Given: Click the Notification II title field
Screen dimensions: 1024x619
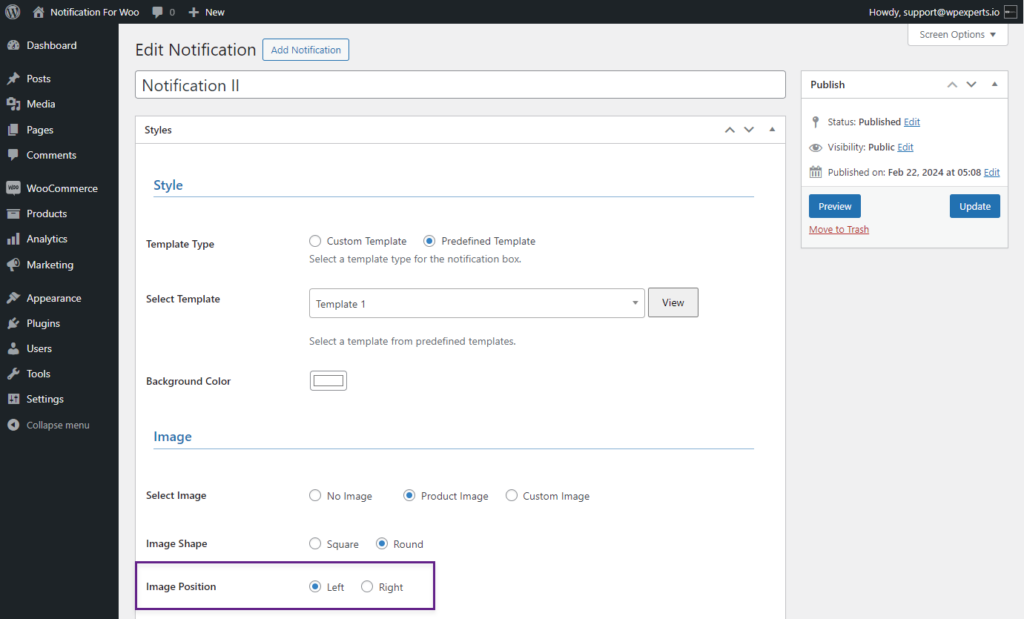Looking at the screenshot, I should click(x=460, y=85).
